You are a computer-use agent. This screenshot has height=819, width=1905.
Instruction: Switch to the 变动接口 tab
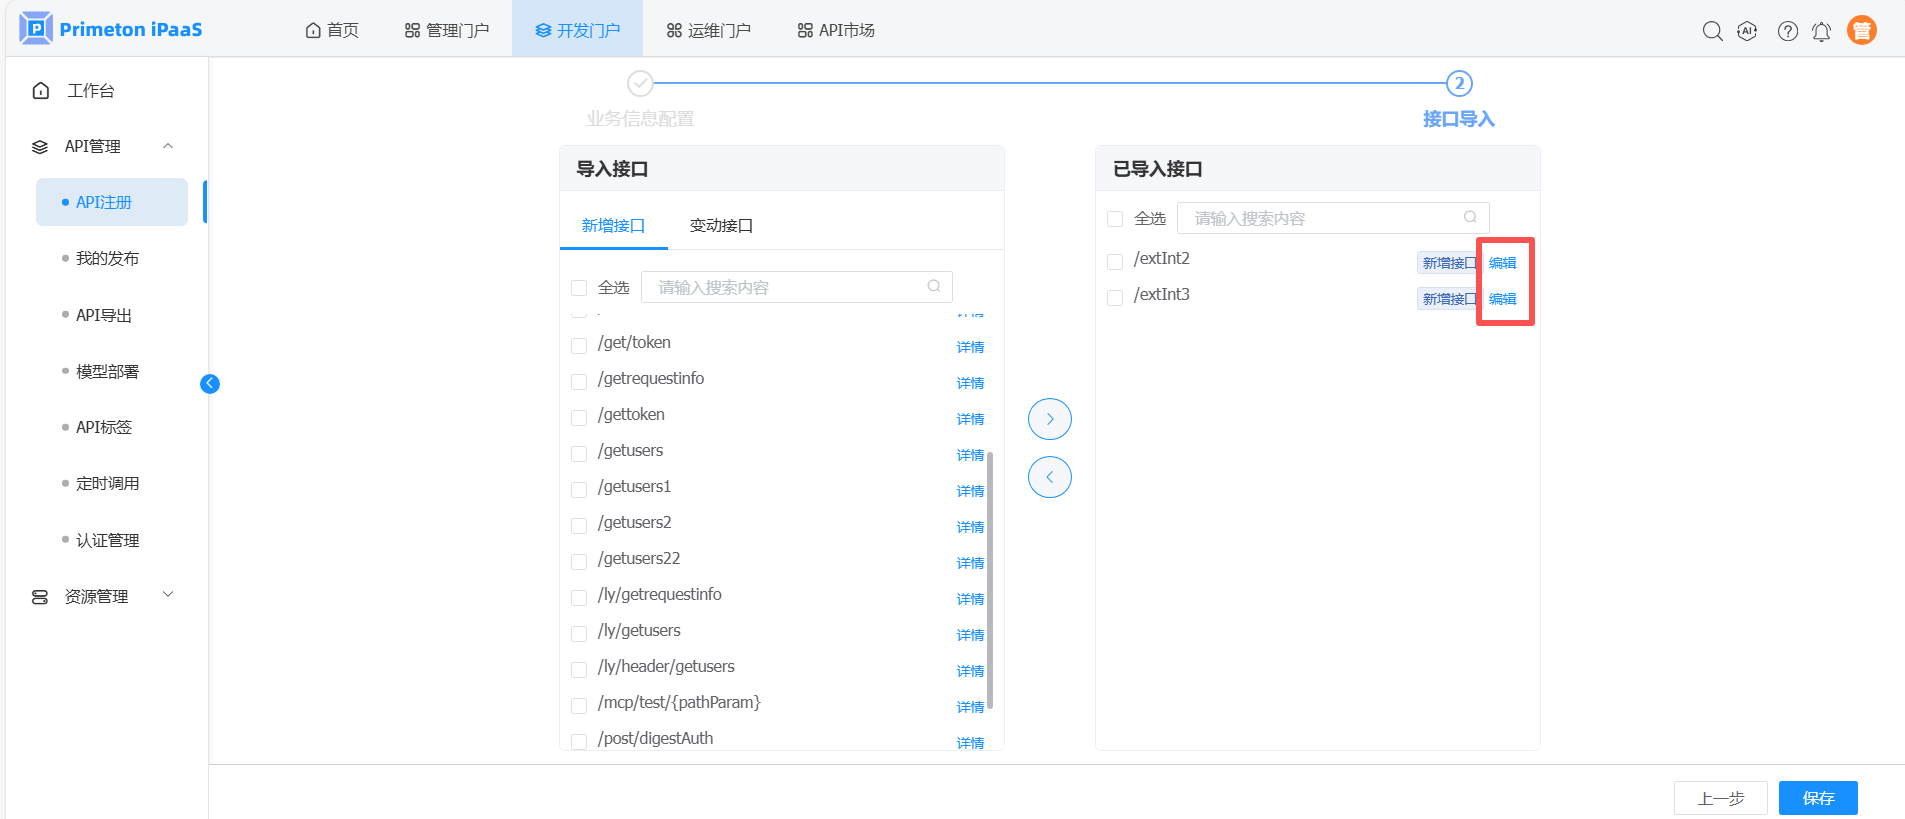[x=721, y=226]
